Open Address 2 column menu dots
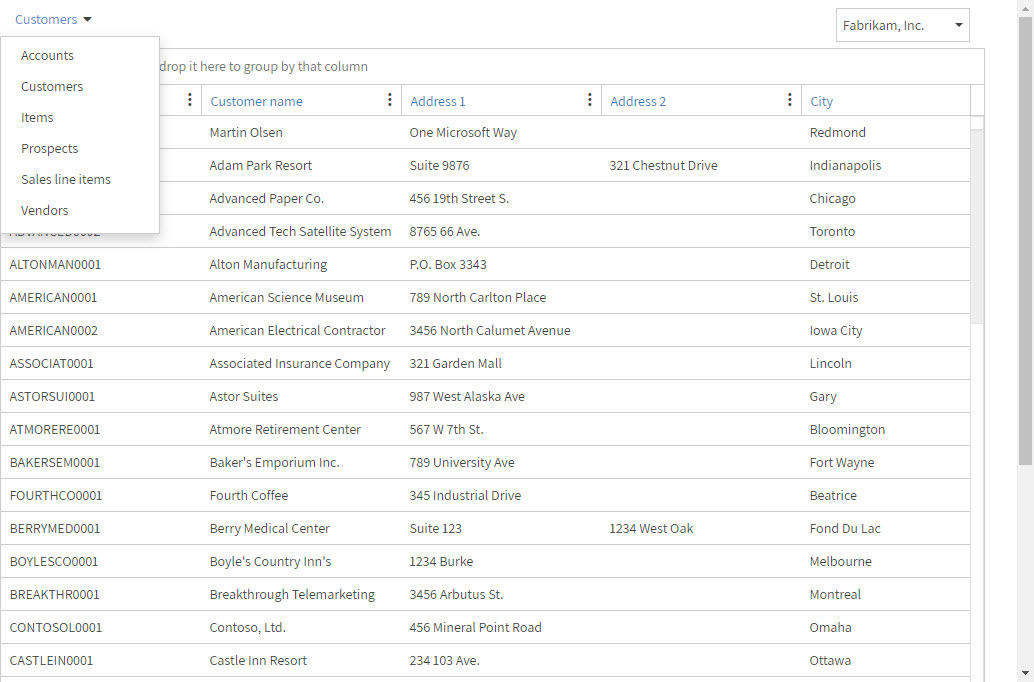This screenshot has height=682, width=1034. pos(789,100)
